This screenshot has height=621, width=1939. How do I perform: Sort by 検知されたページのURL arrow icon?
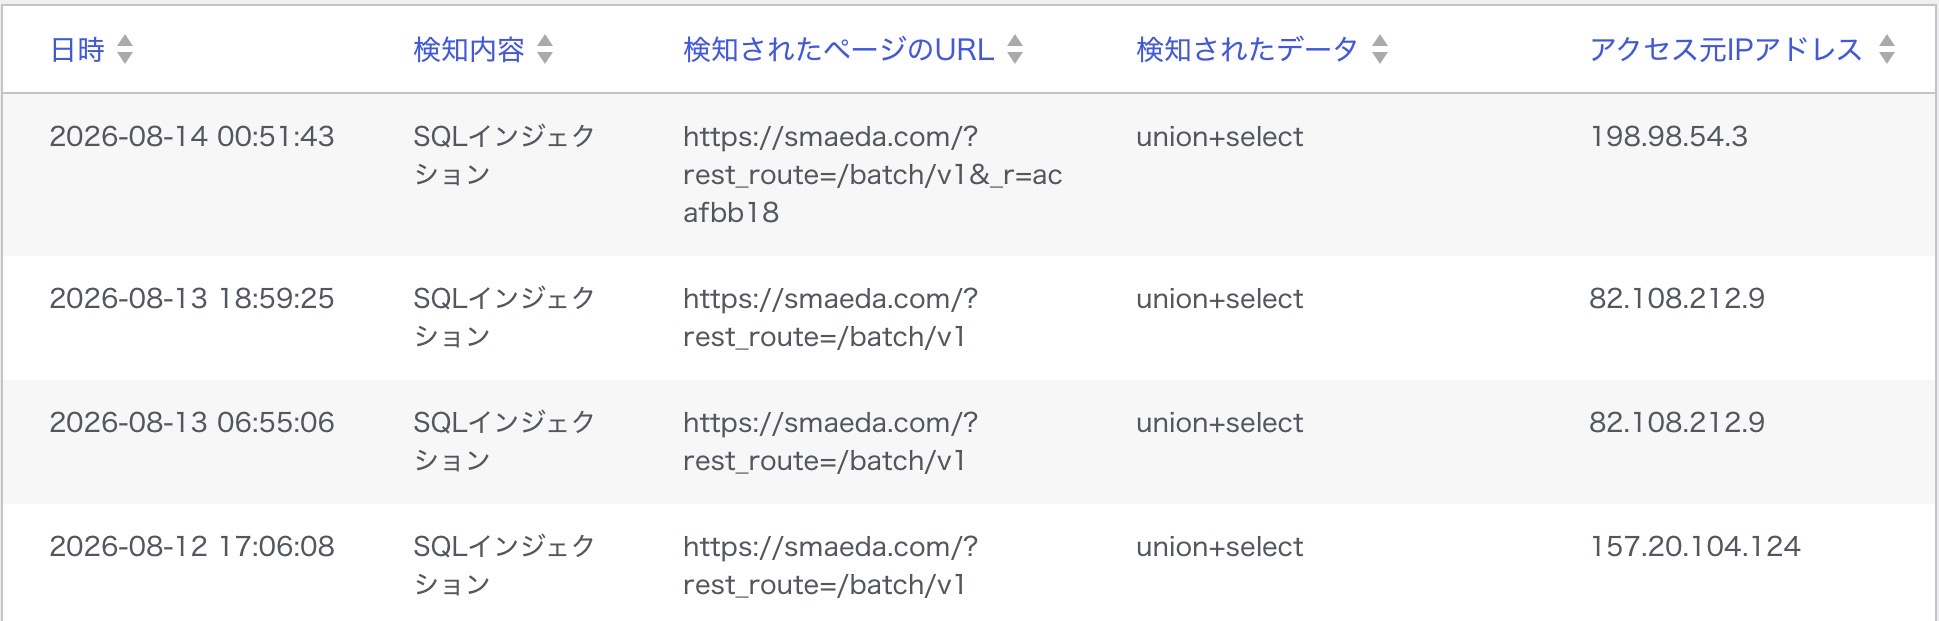point(1015,49)
